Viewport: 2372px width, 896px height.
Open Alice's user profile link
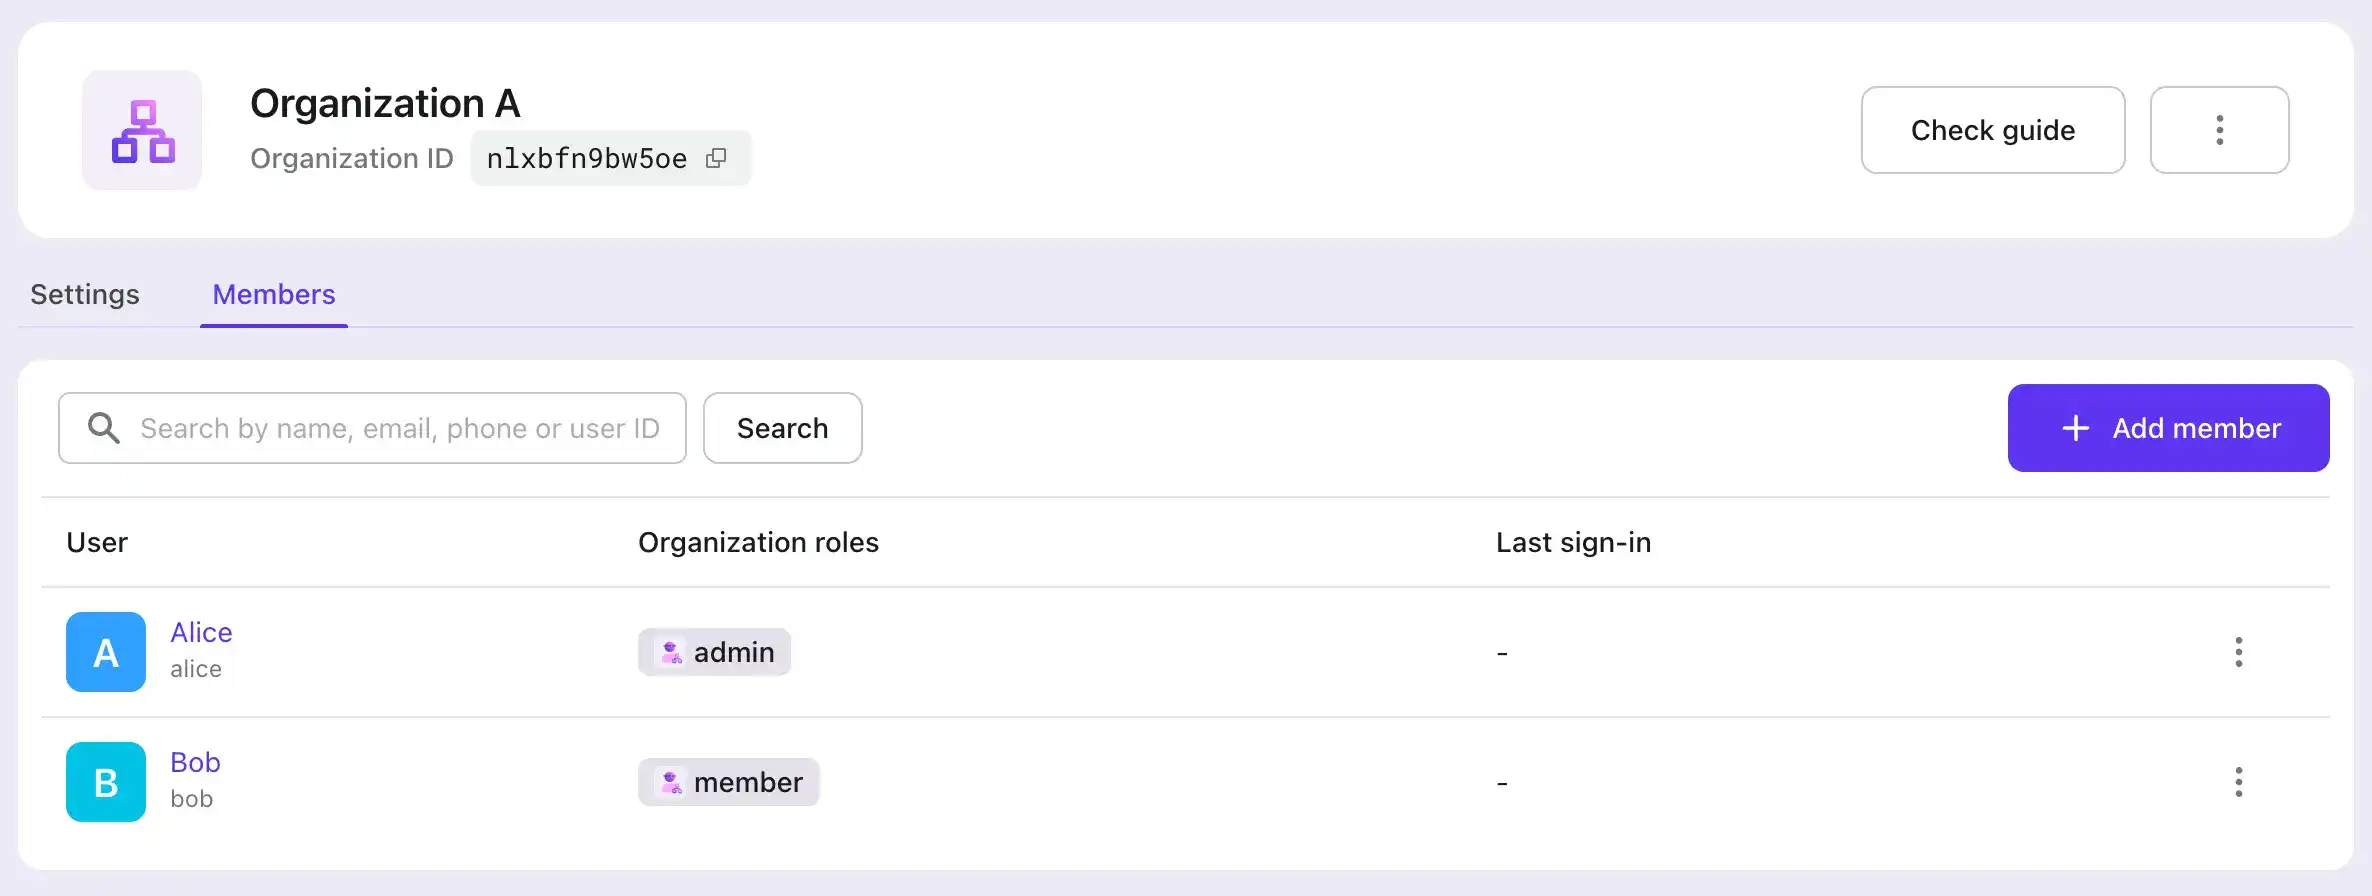[x=201, y=632]
